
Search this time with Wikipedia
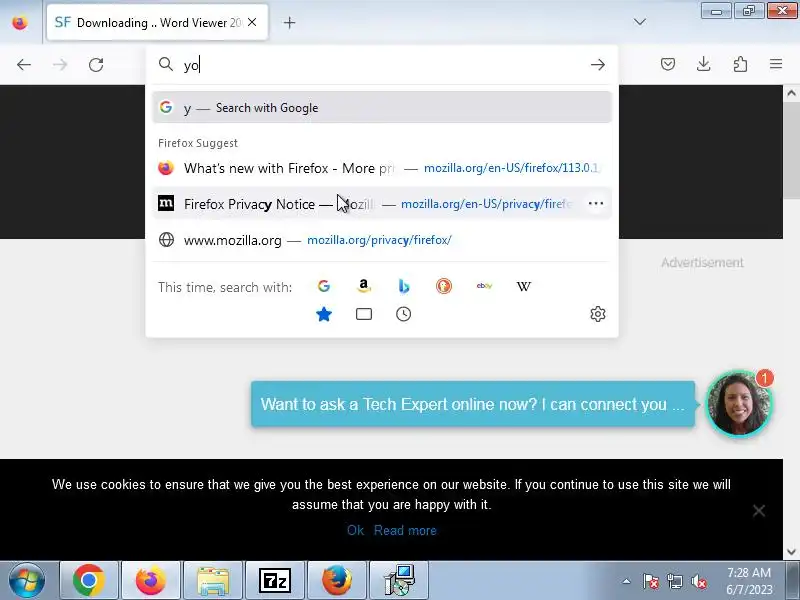click(x=524, y=286)
